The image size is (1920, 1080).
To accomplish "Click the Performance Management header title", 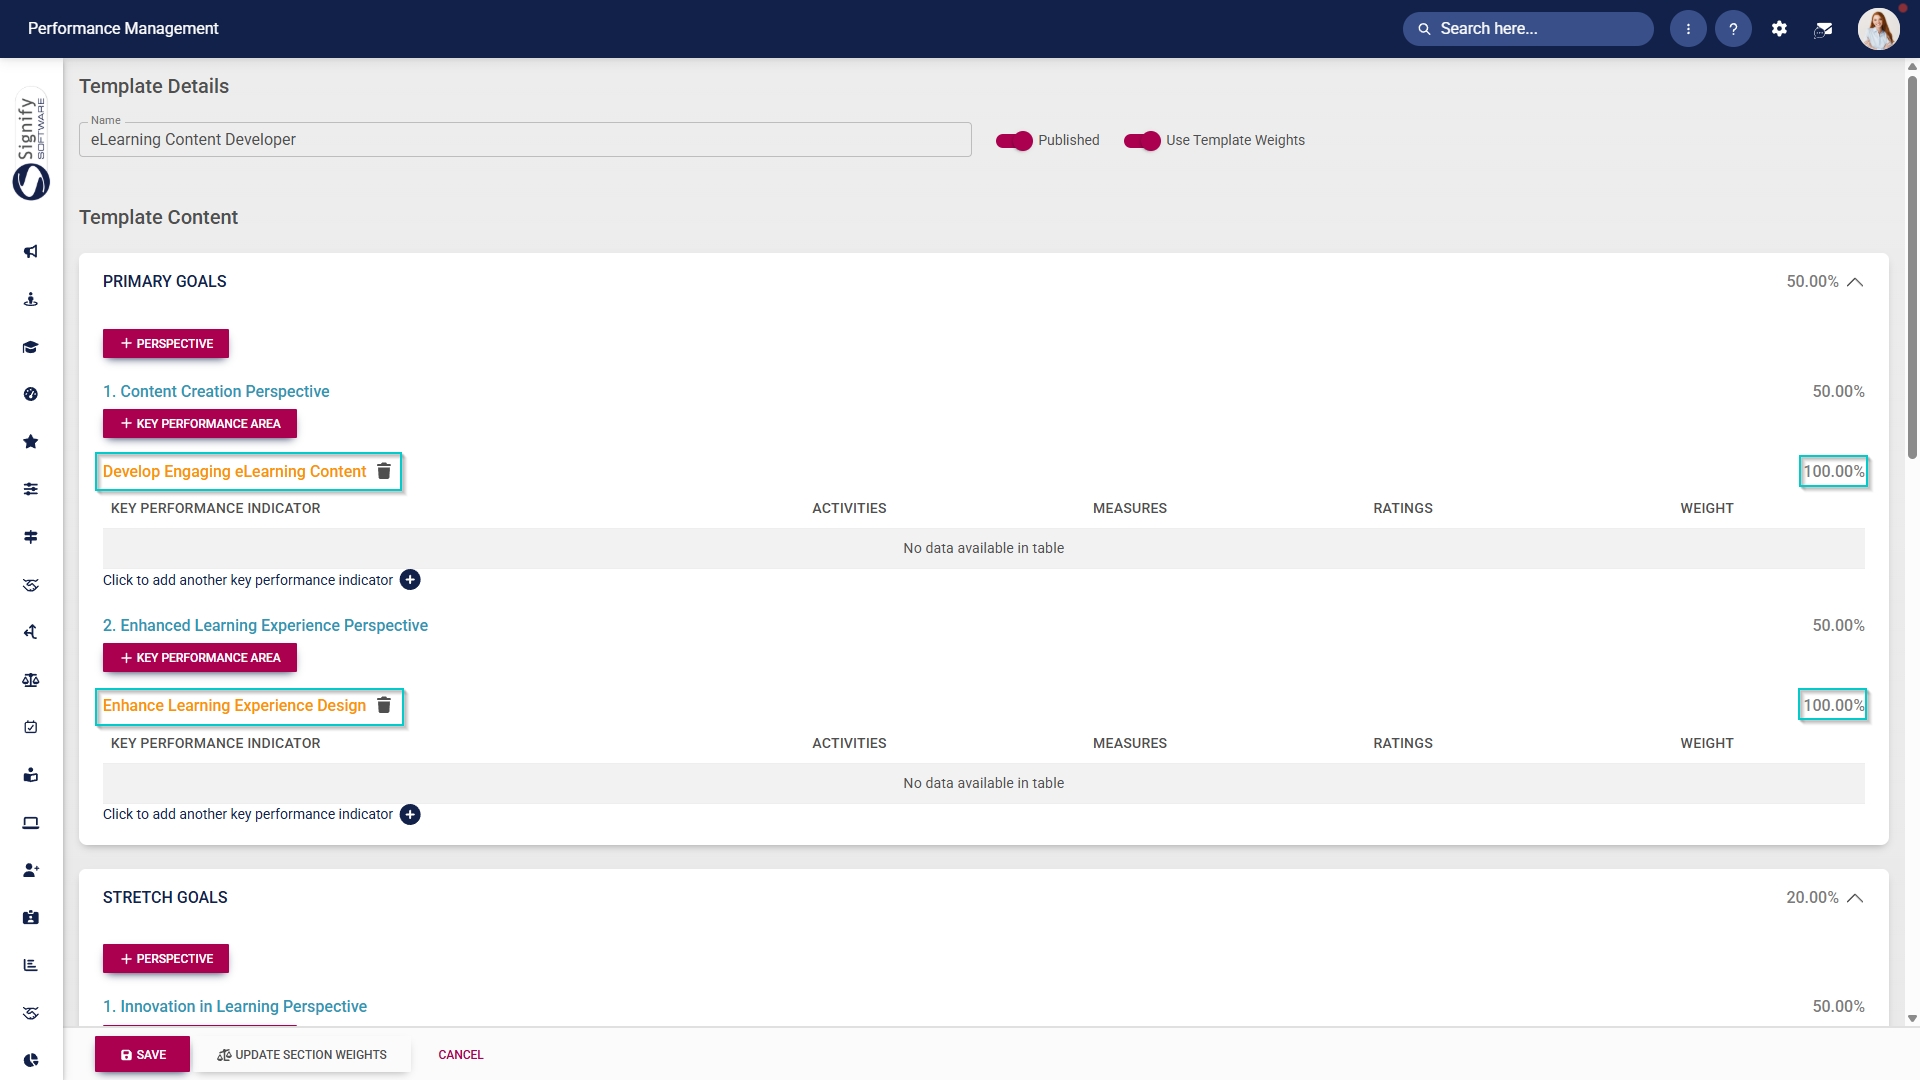I will click(123, 29).
